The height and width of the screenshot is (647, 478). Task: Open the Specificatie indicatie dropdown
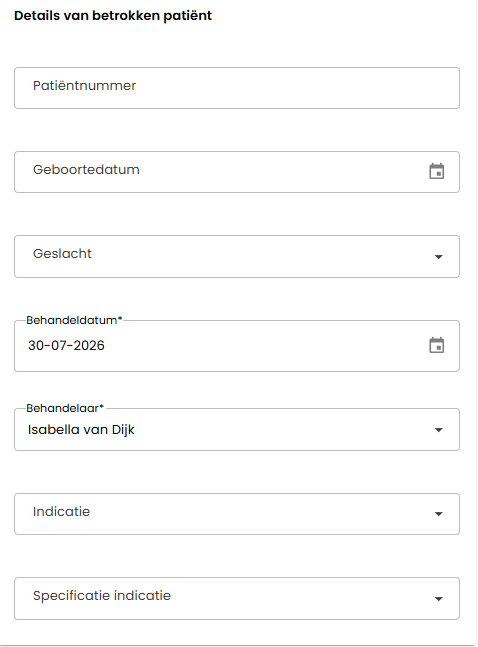point(237,598)
